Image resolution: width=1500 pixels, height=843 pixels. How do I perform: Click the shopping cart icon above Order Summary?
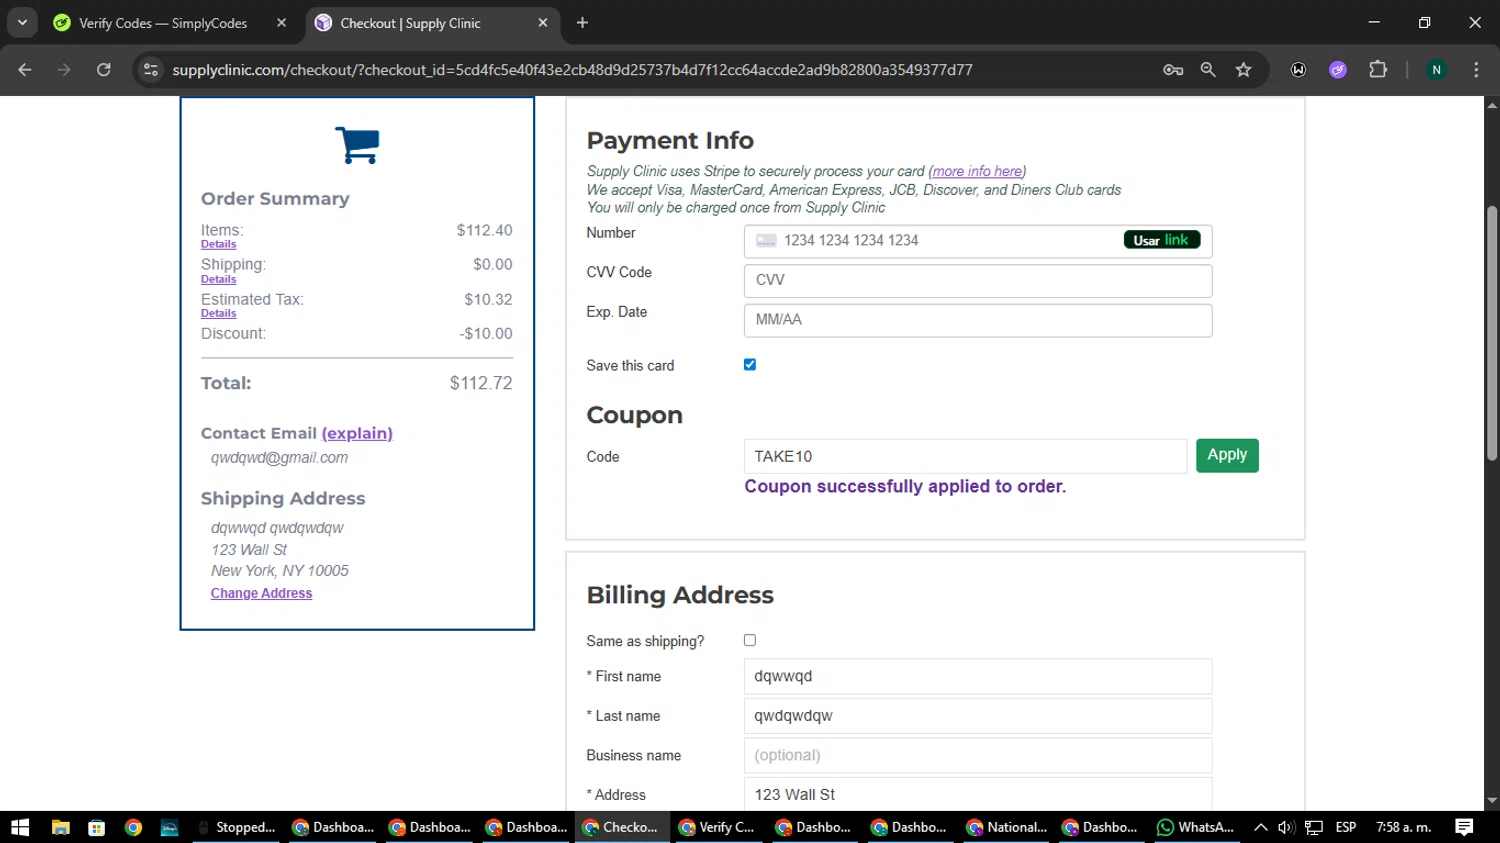pos(357,145)
